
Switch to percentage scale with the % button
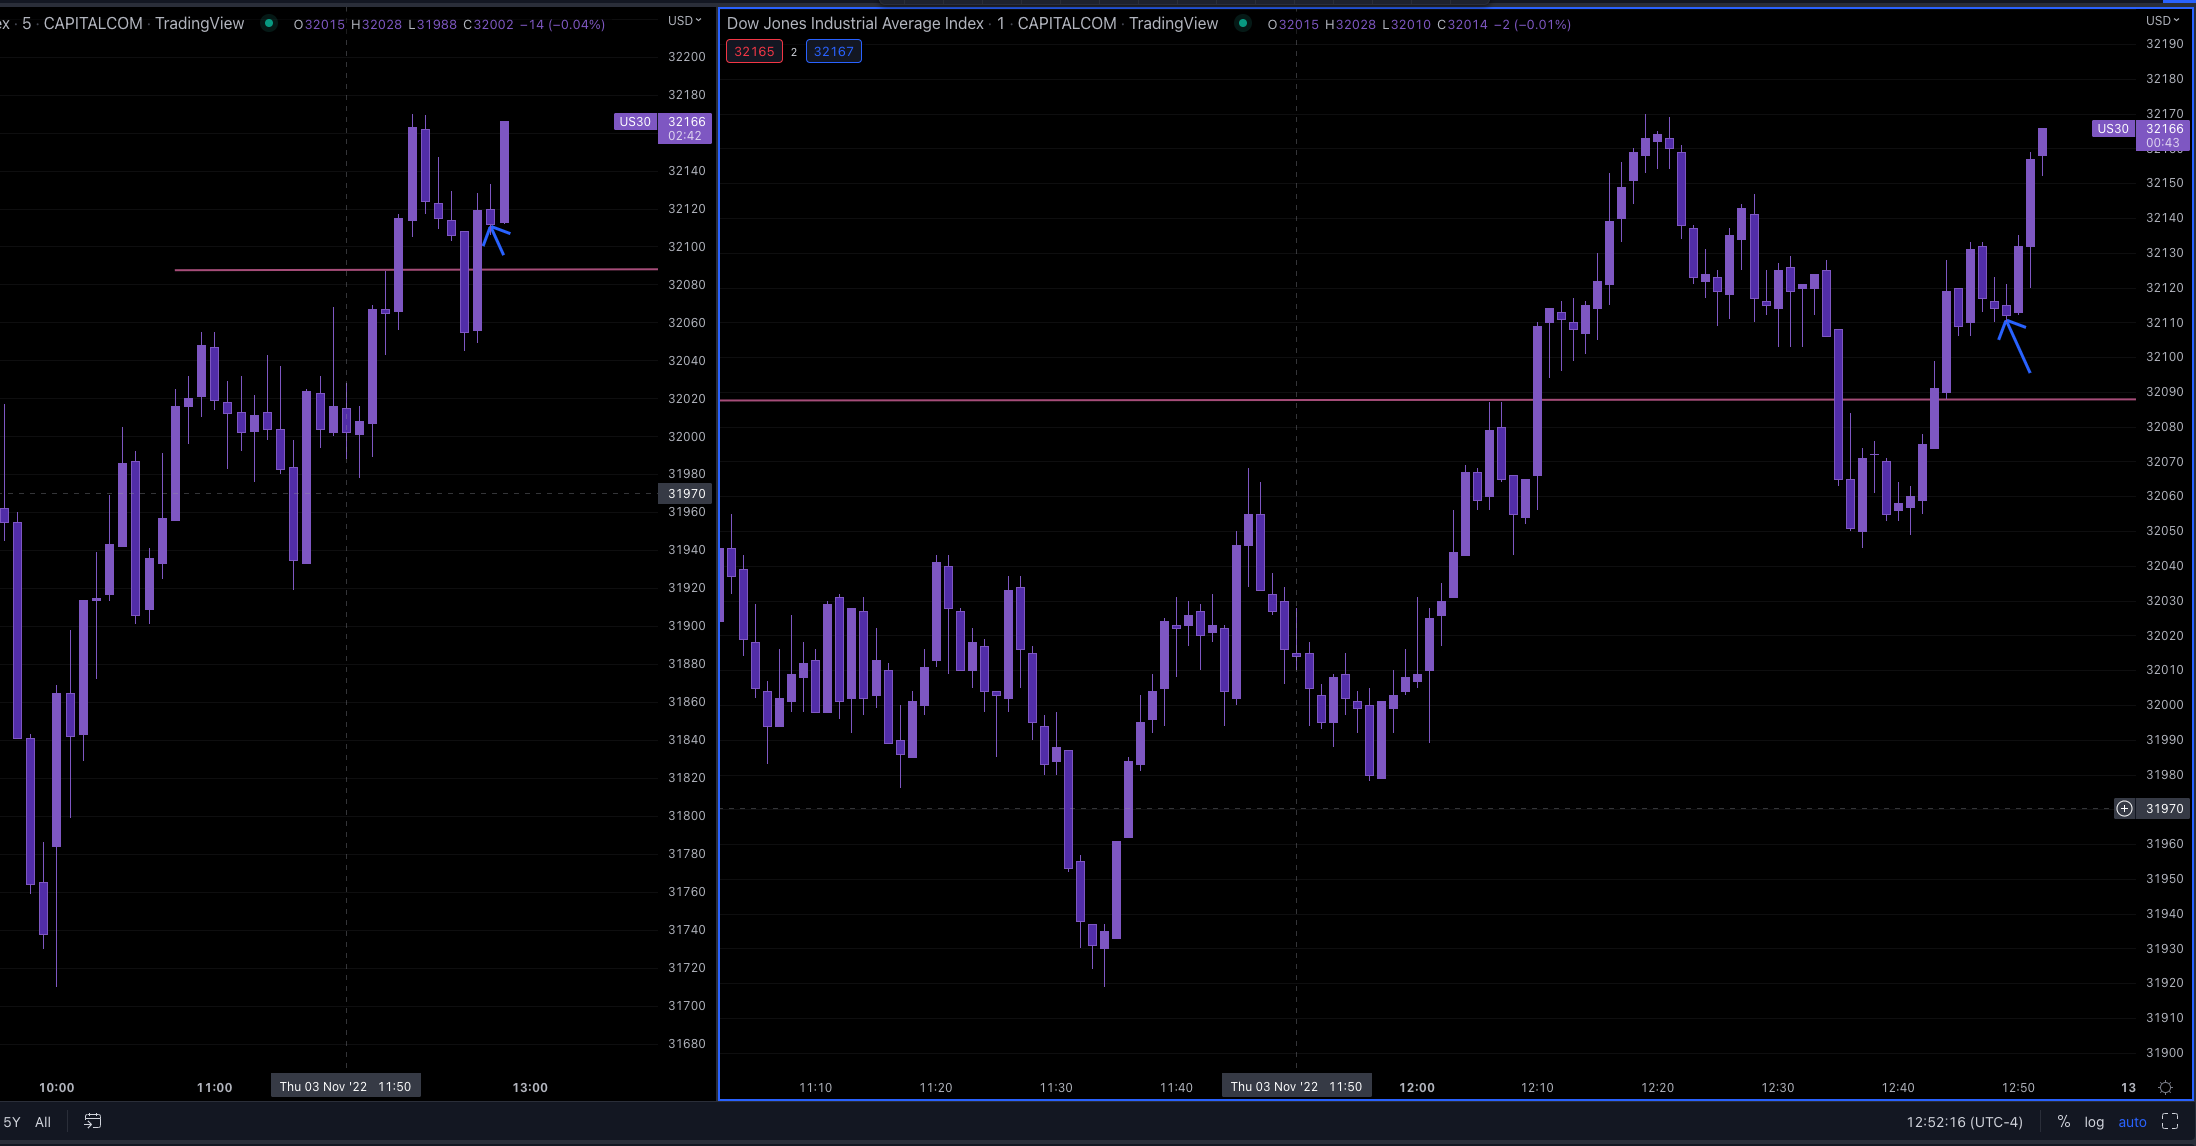pos(2066,1121)
